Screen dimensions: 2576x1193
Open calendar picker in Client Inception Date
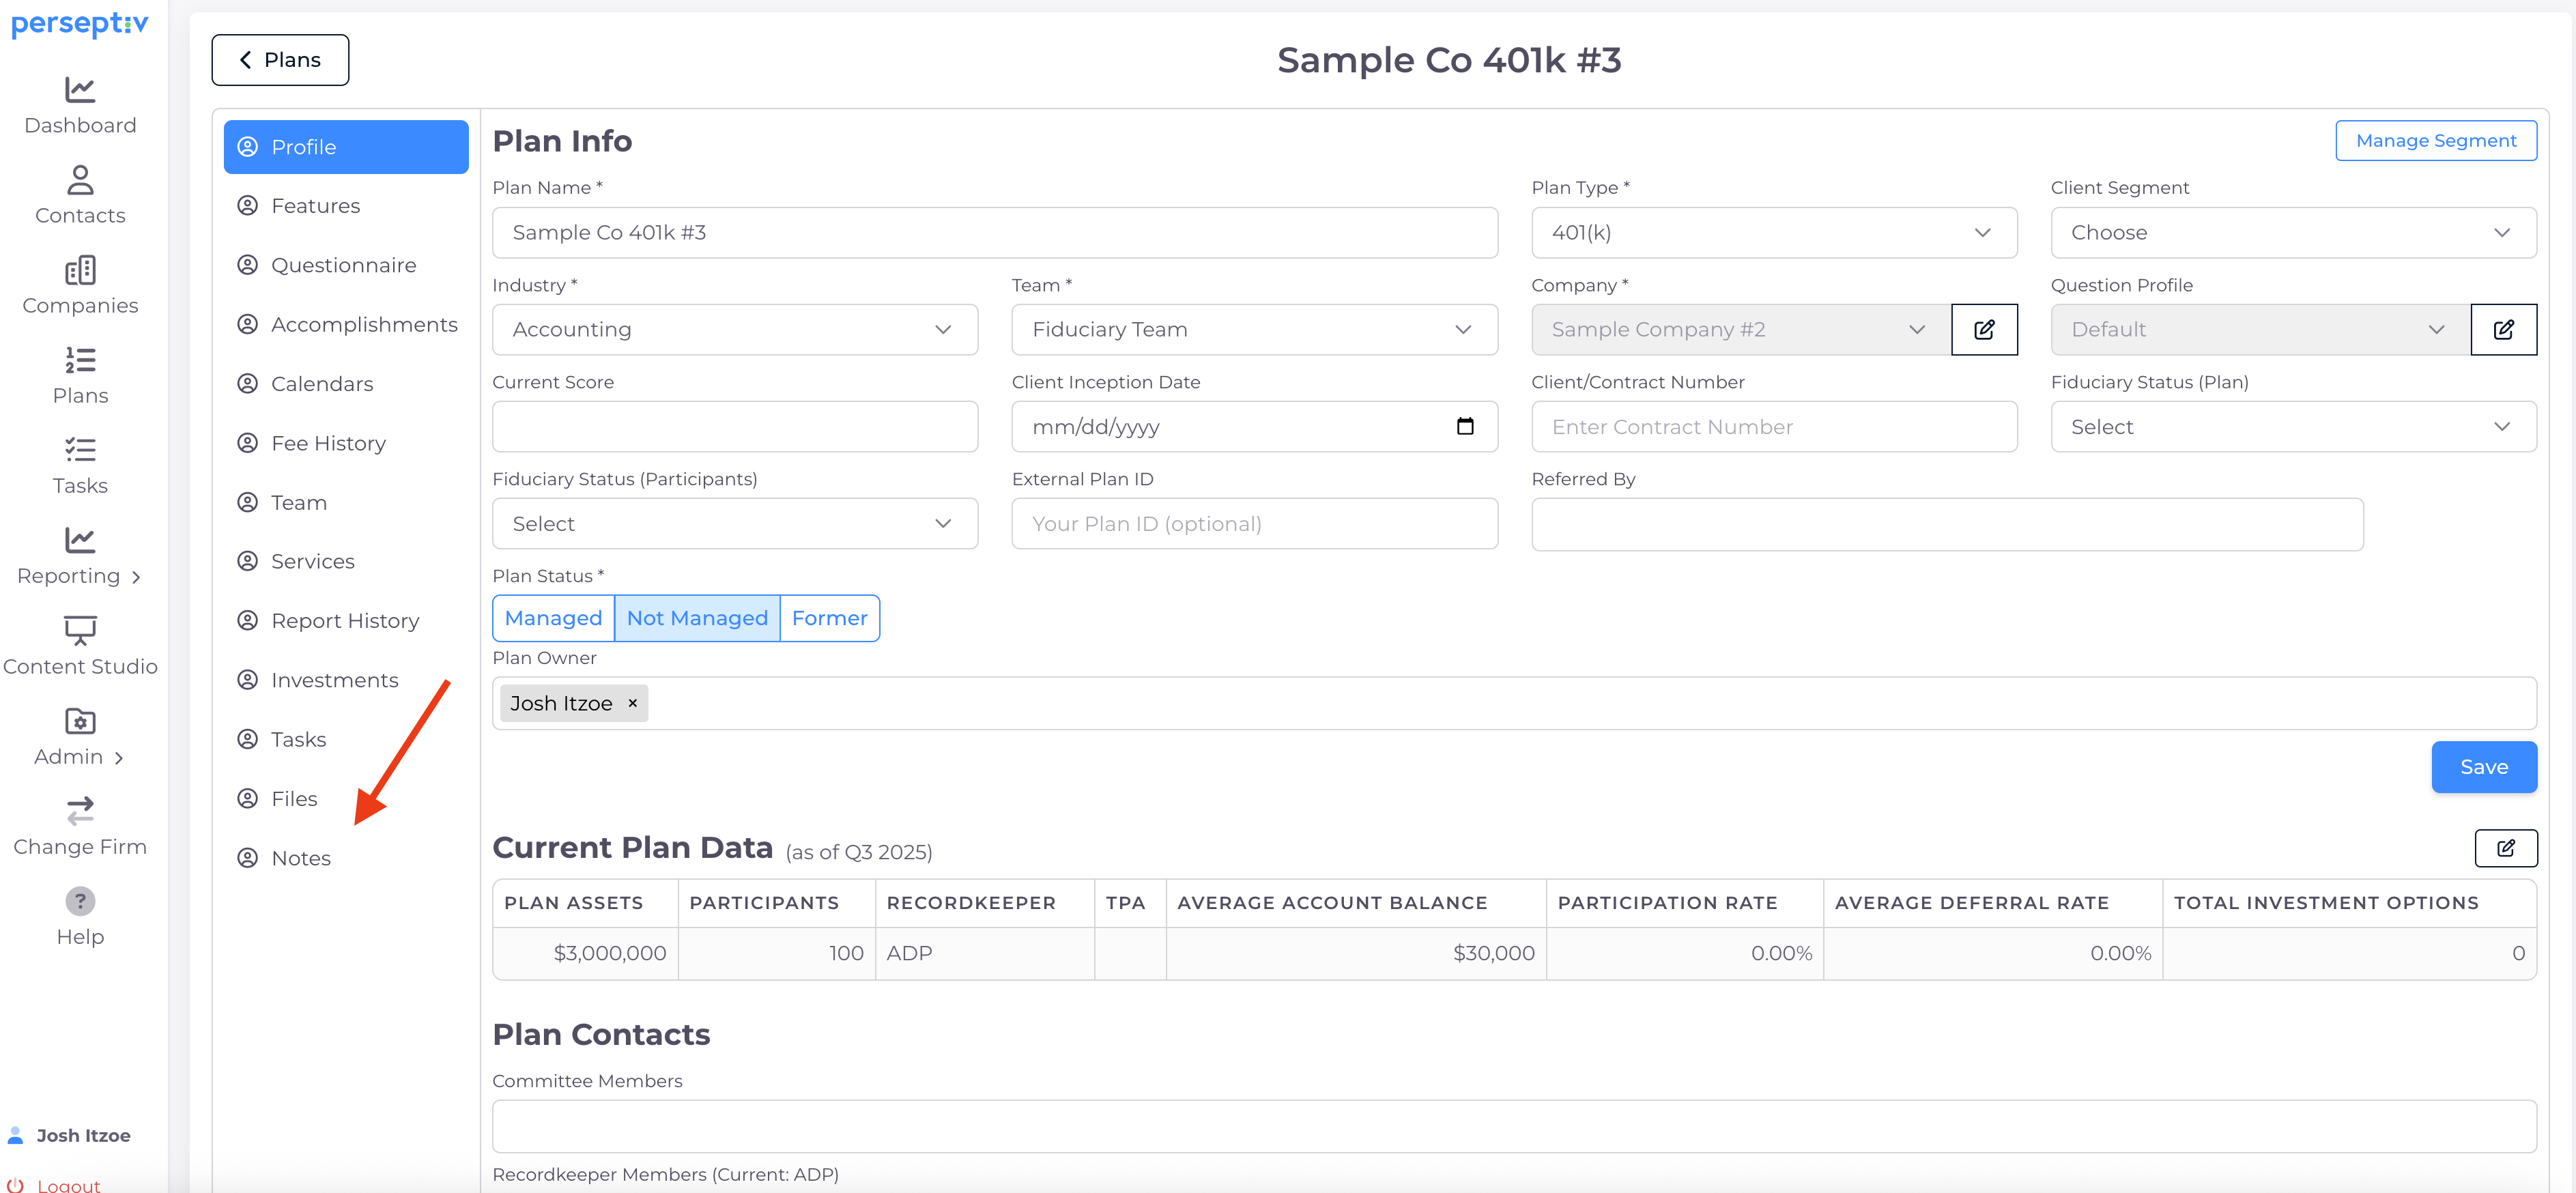click(1465, 427)
